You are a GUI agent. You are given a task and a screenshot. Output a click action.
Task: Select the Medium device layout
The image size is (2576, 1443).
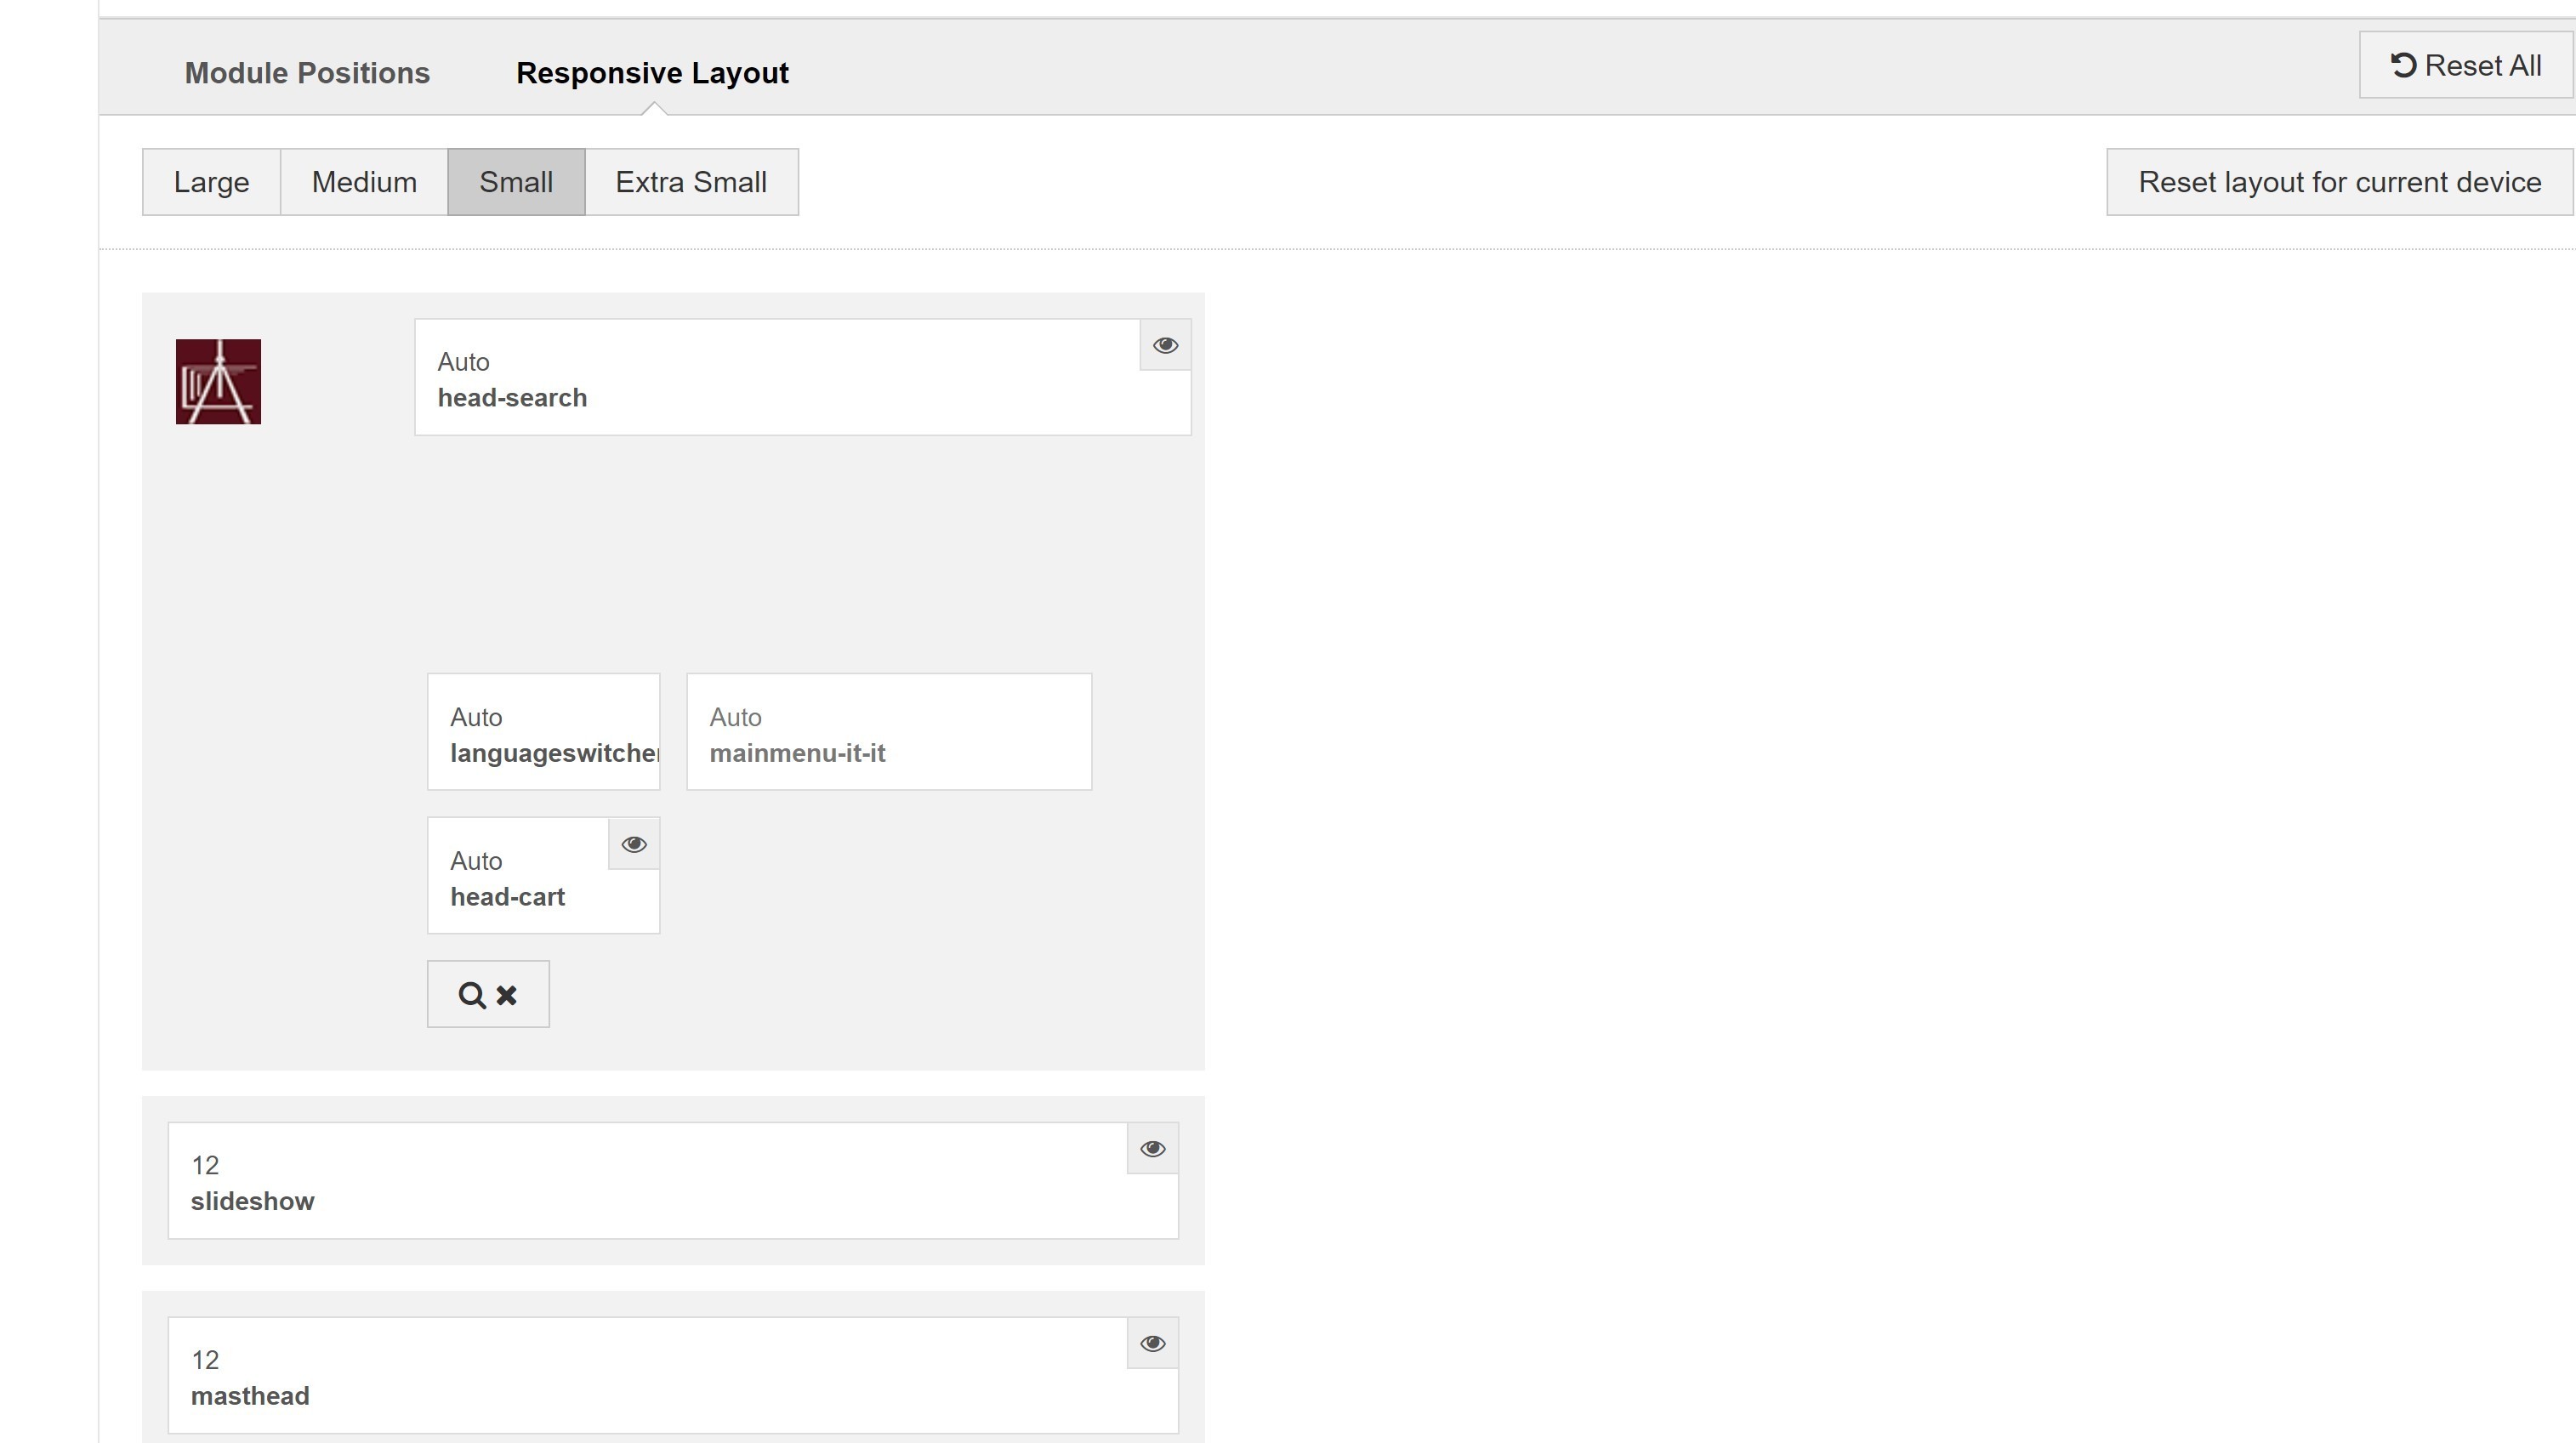pos(364,182)
